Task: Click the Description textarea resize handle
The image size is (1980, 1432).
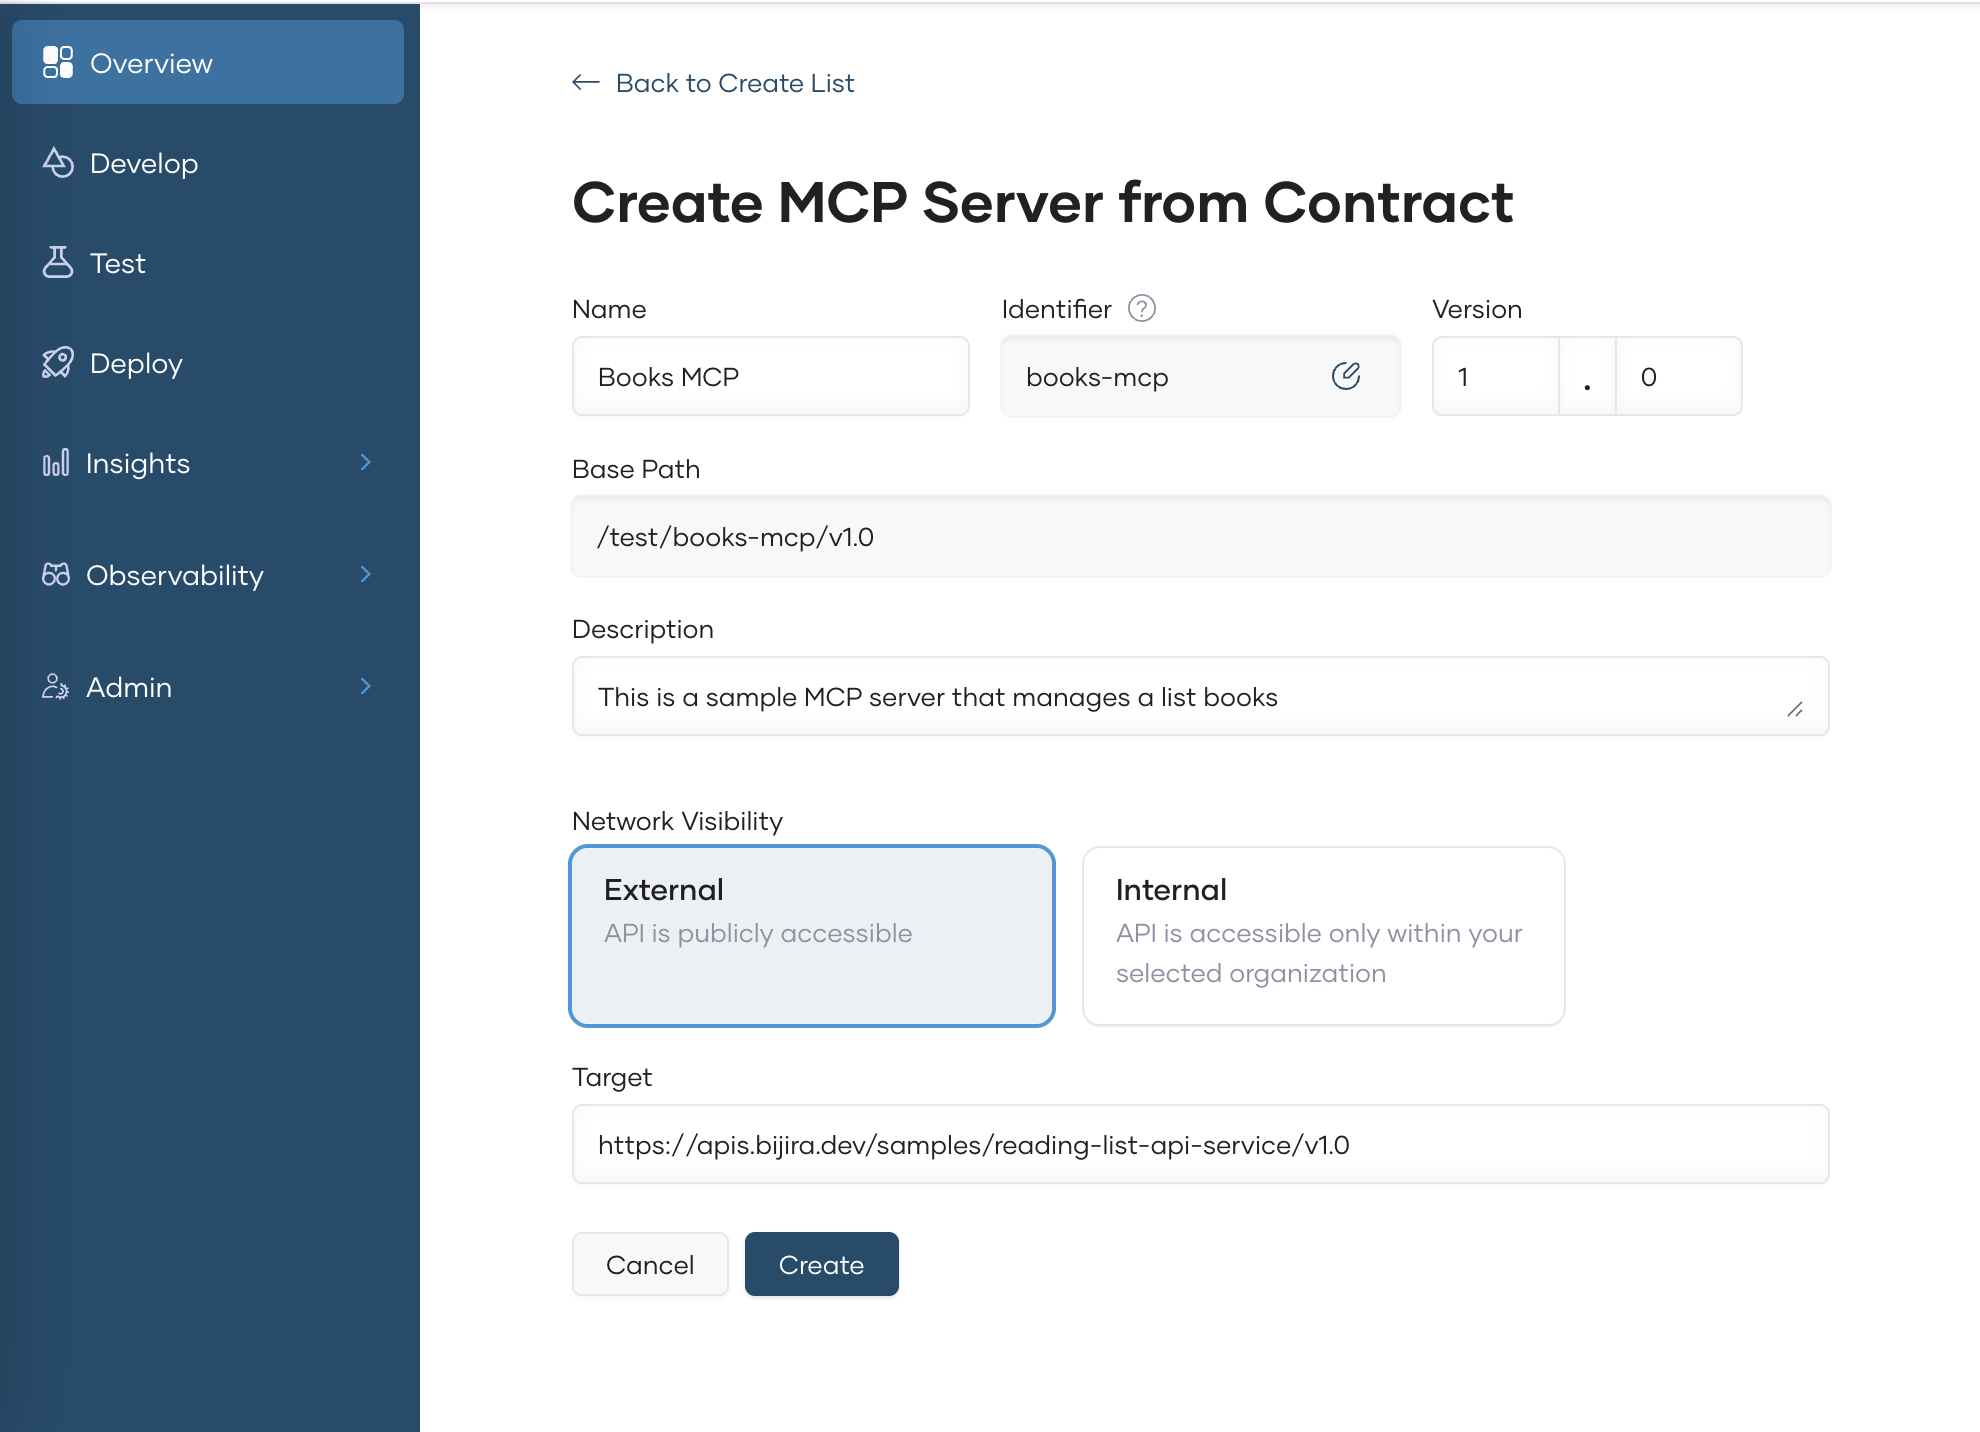Action: [x=1795, y=709]
